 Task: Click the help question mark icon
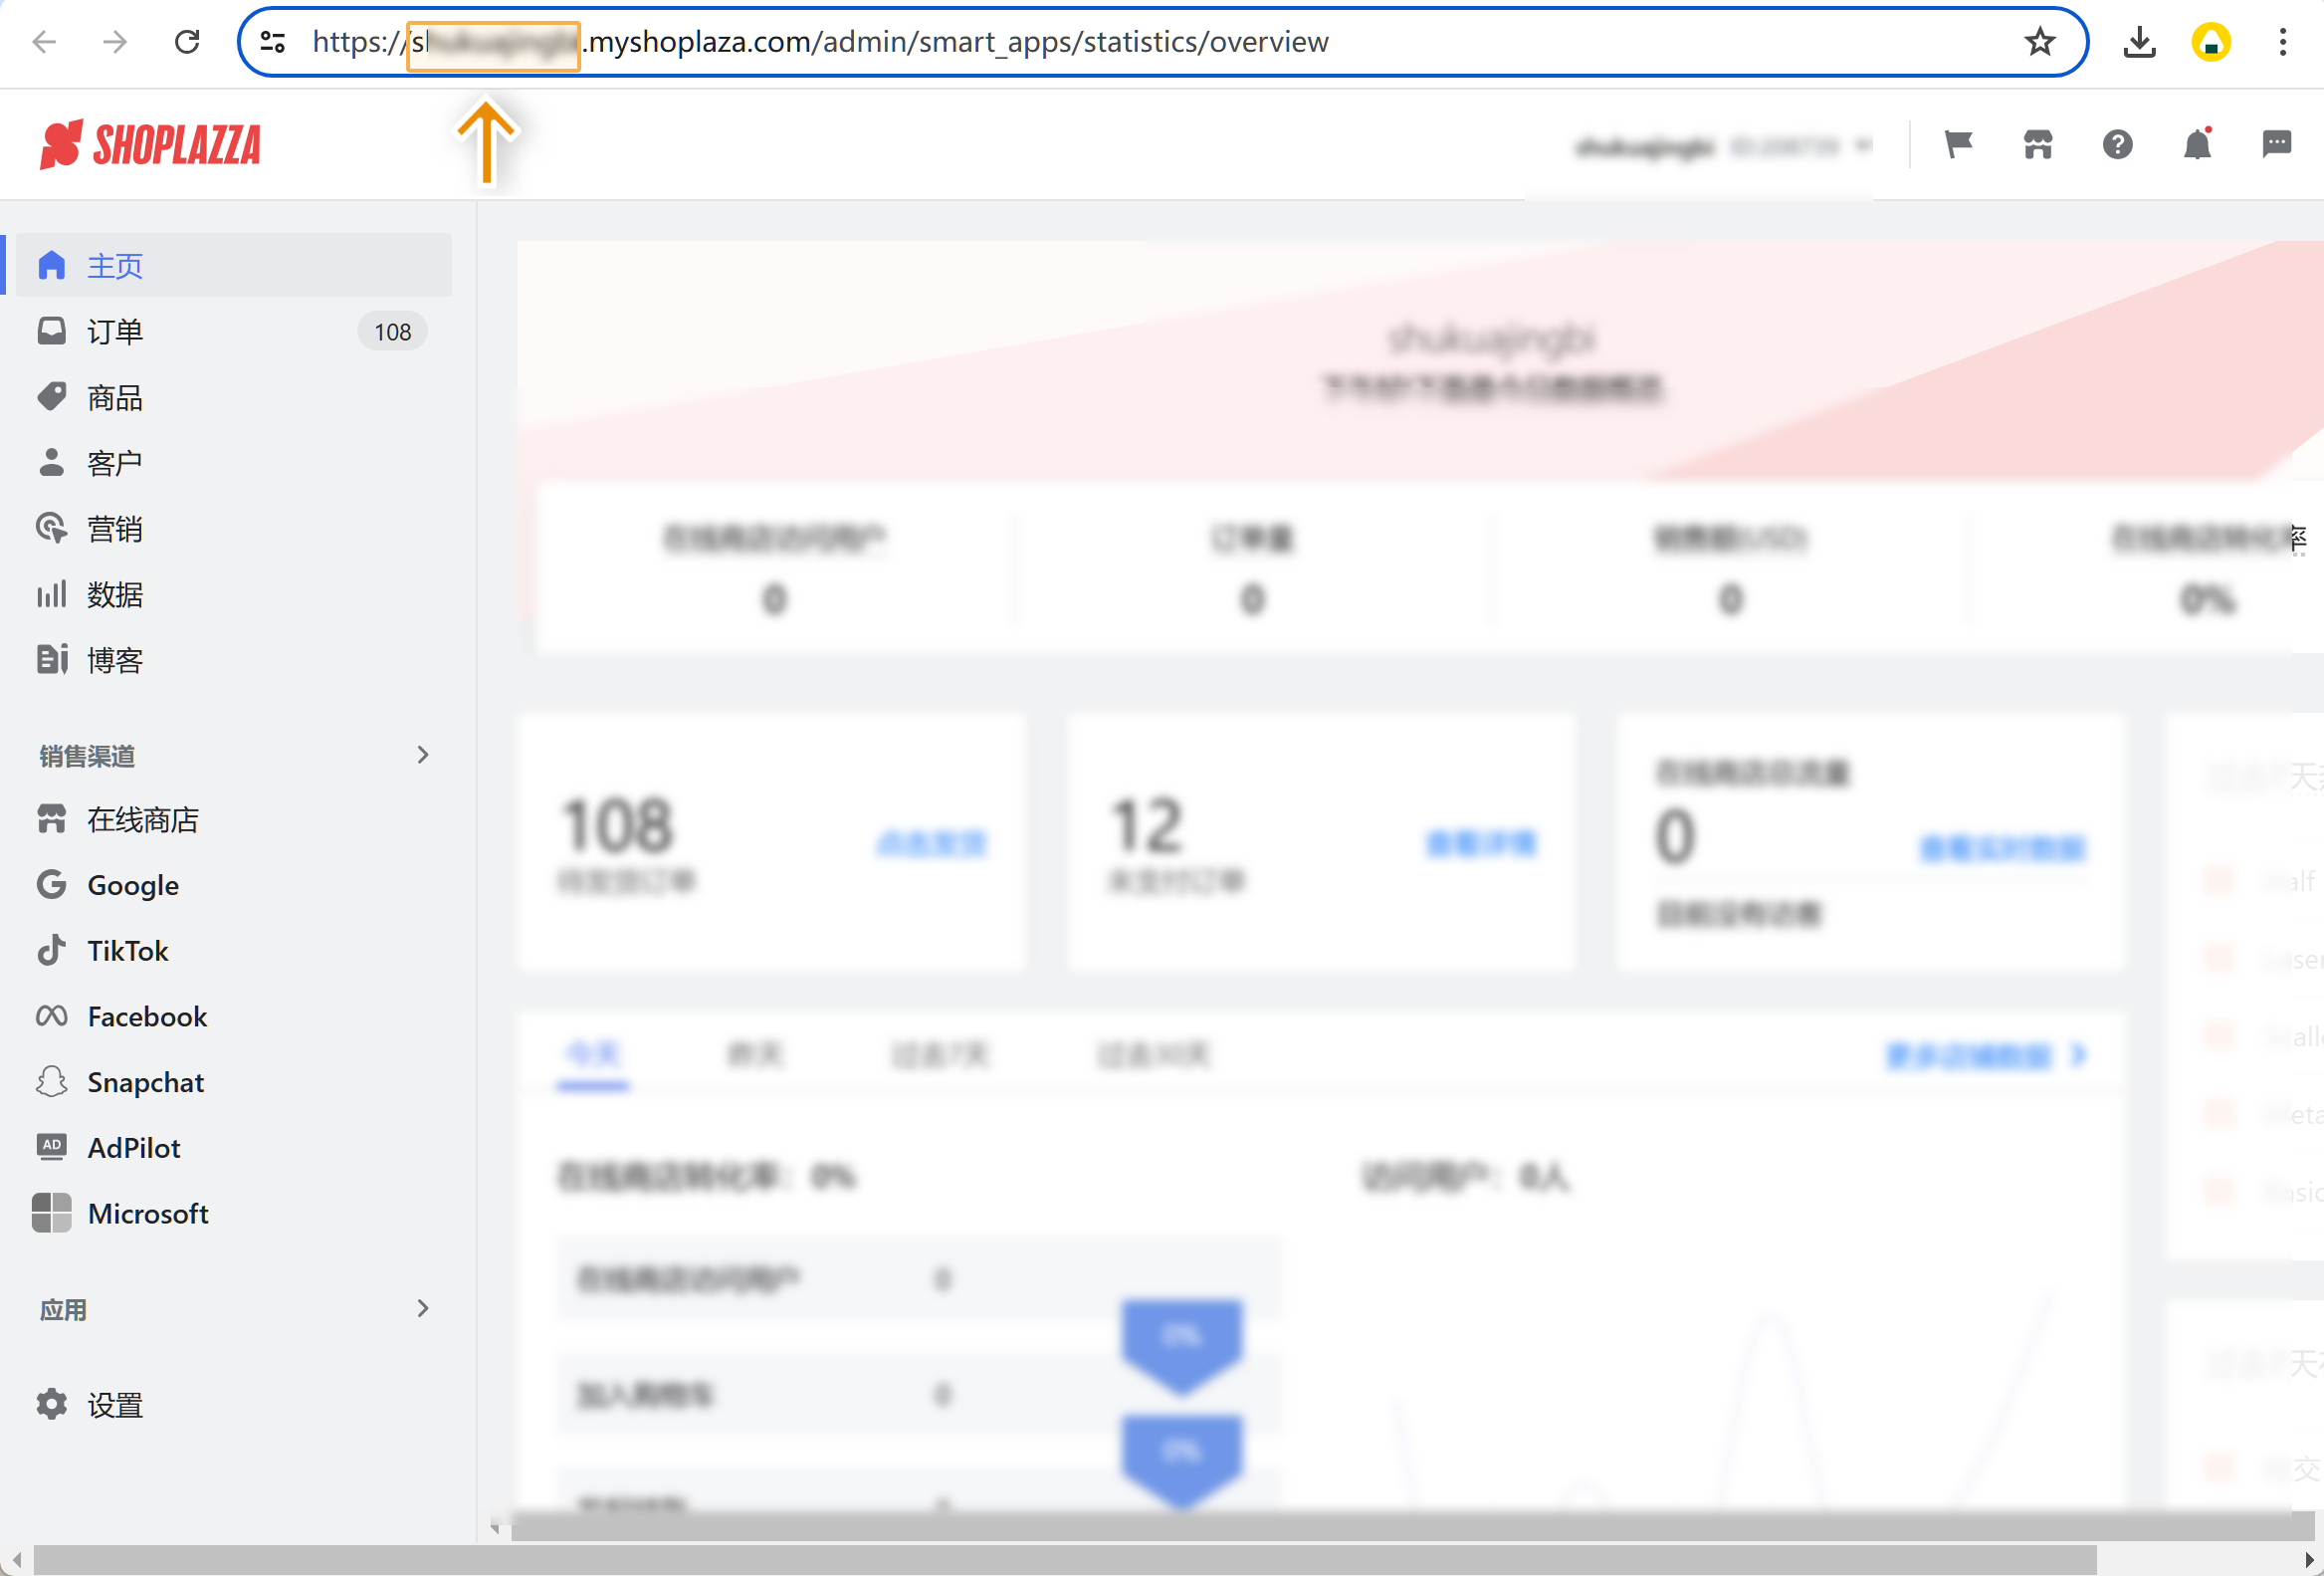pos(2117,145)
